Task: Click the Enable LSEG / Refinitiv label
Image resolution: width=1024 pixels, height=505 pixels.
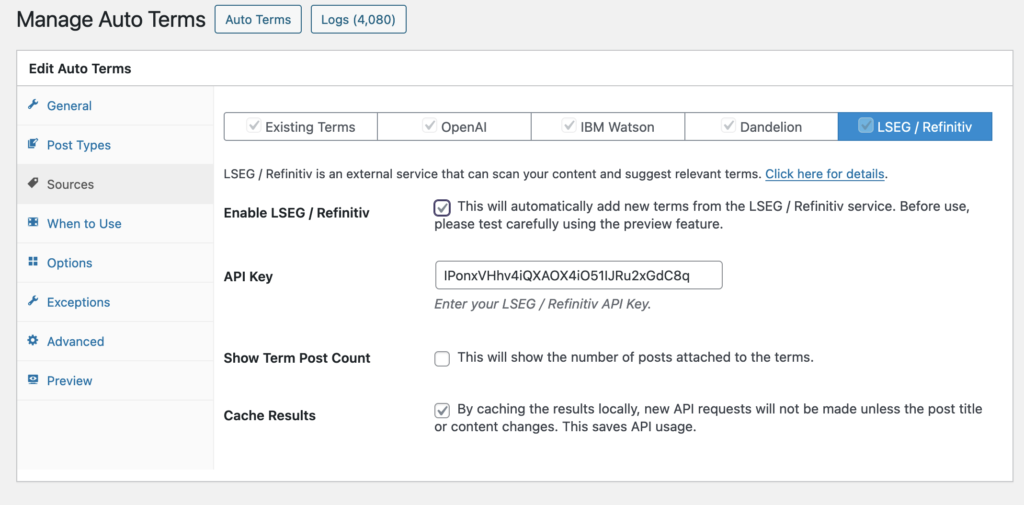Action: tap(296, 213)
